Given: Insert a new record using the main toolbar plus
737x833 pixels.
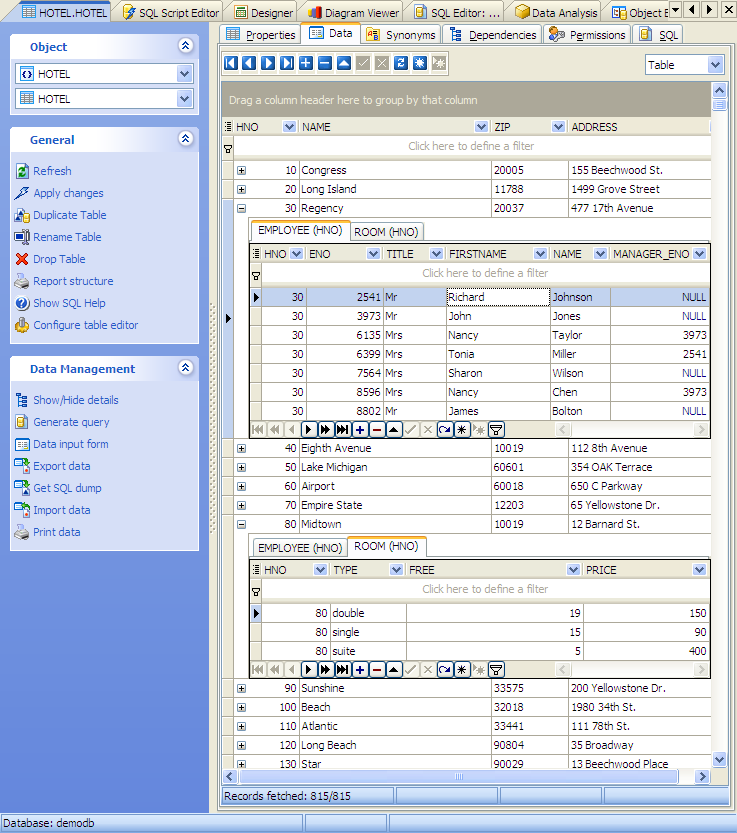Looking at the screenshot, I should click(x=306, y=63).
